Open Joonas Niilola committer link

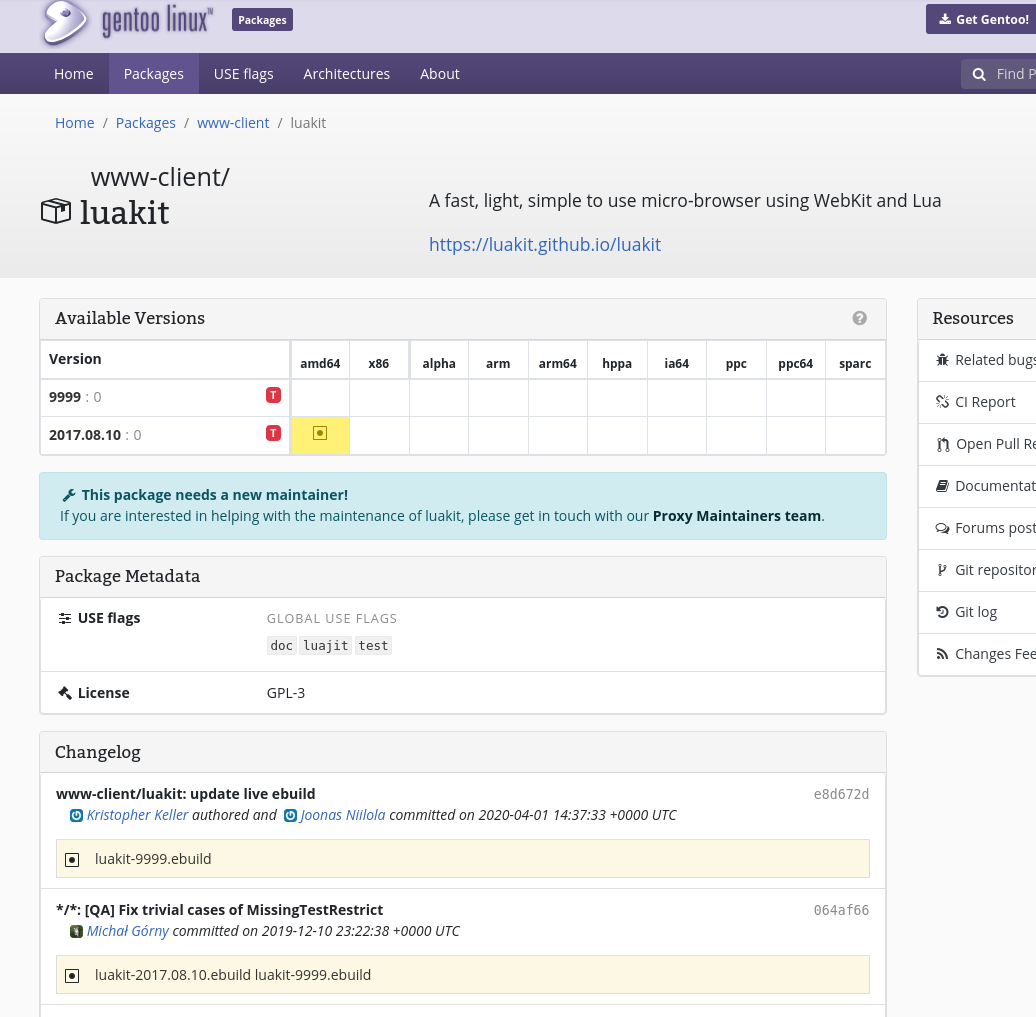342,815
